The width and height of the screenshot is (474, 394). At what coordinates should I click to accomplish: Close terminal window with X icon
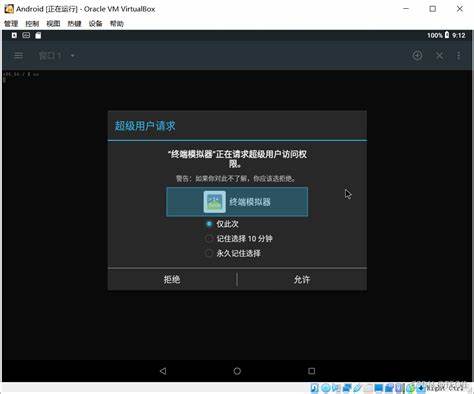pos(440,55)
